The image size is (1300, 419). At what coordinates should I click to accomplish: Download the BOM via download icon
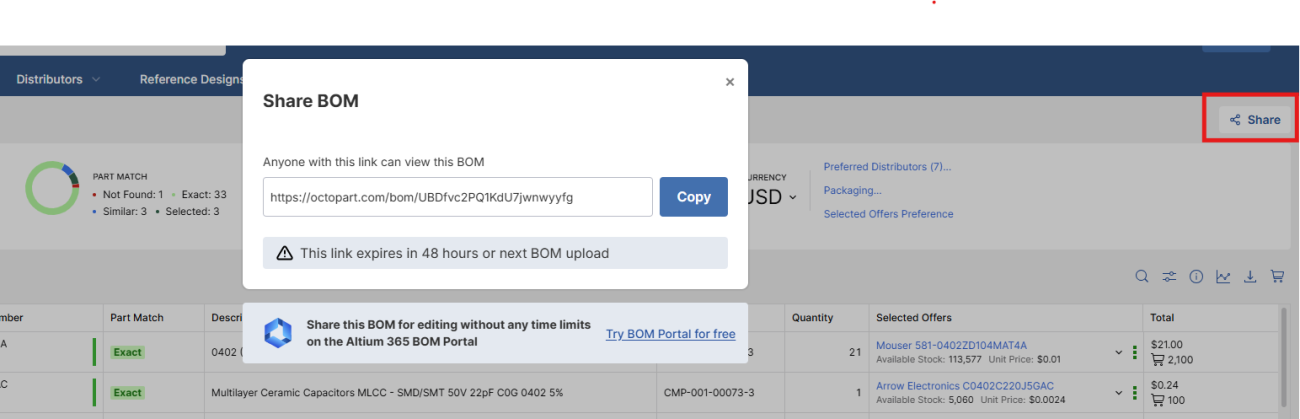[1250, 277]
